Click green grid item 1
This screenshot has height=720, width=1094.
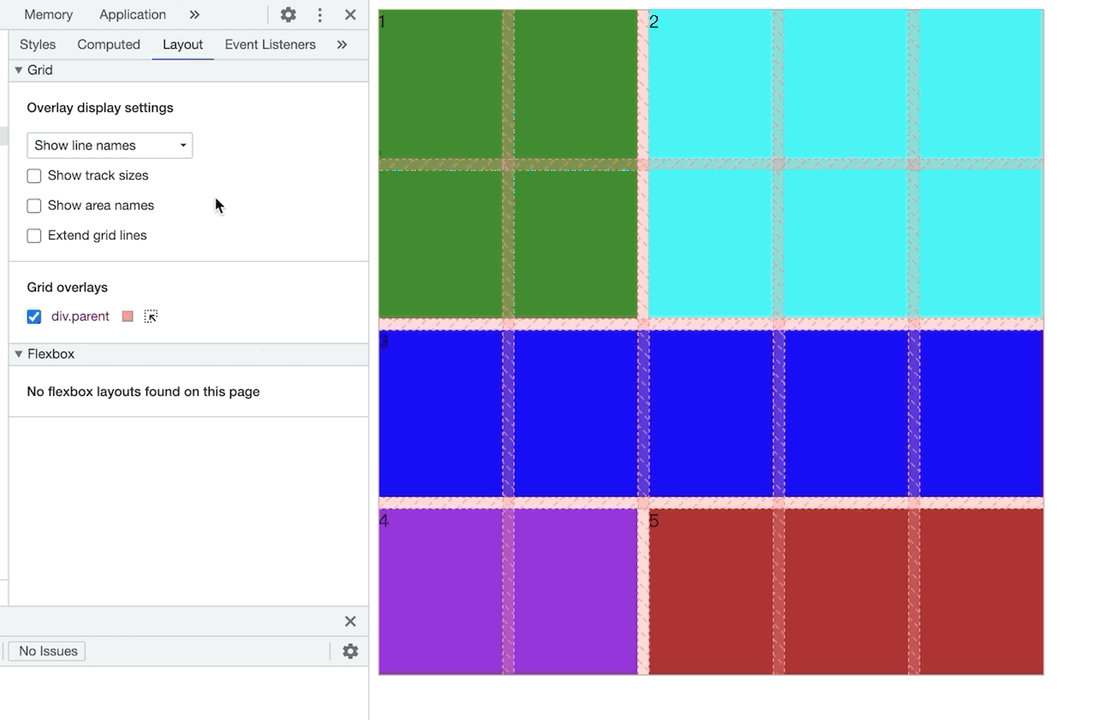coord(508,164)
